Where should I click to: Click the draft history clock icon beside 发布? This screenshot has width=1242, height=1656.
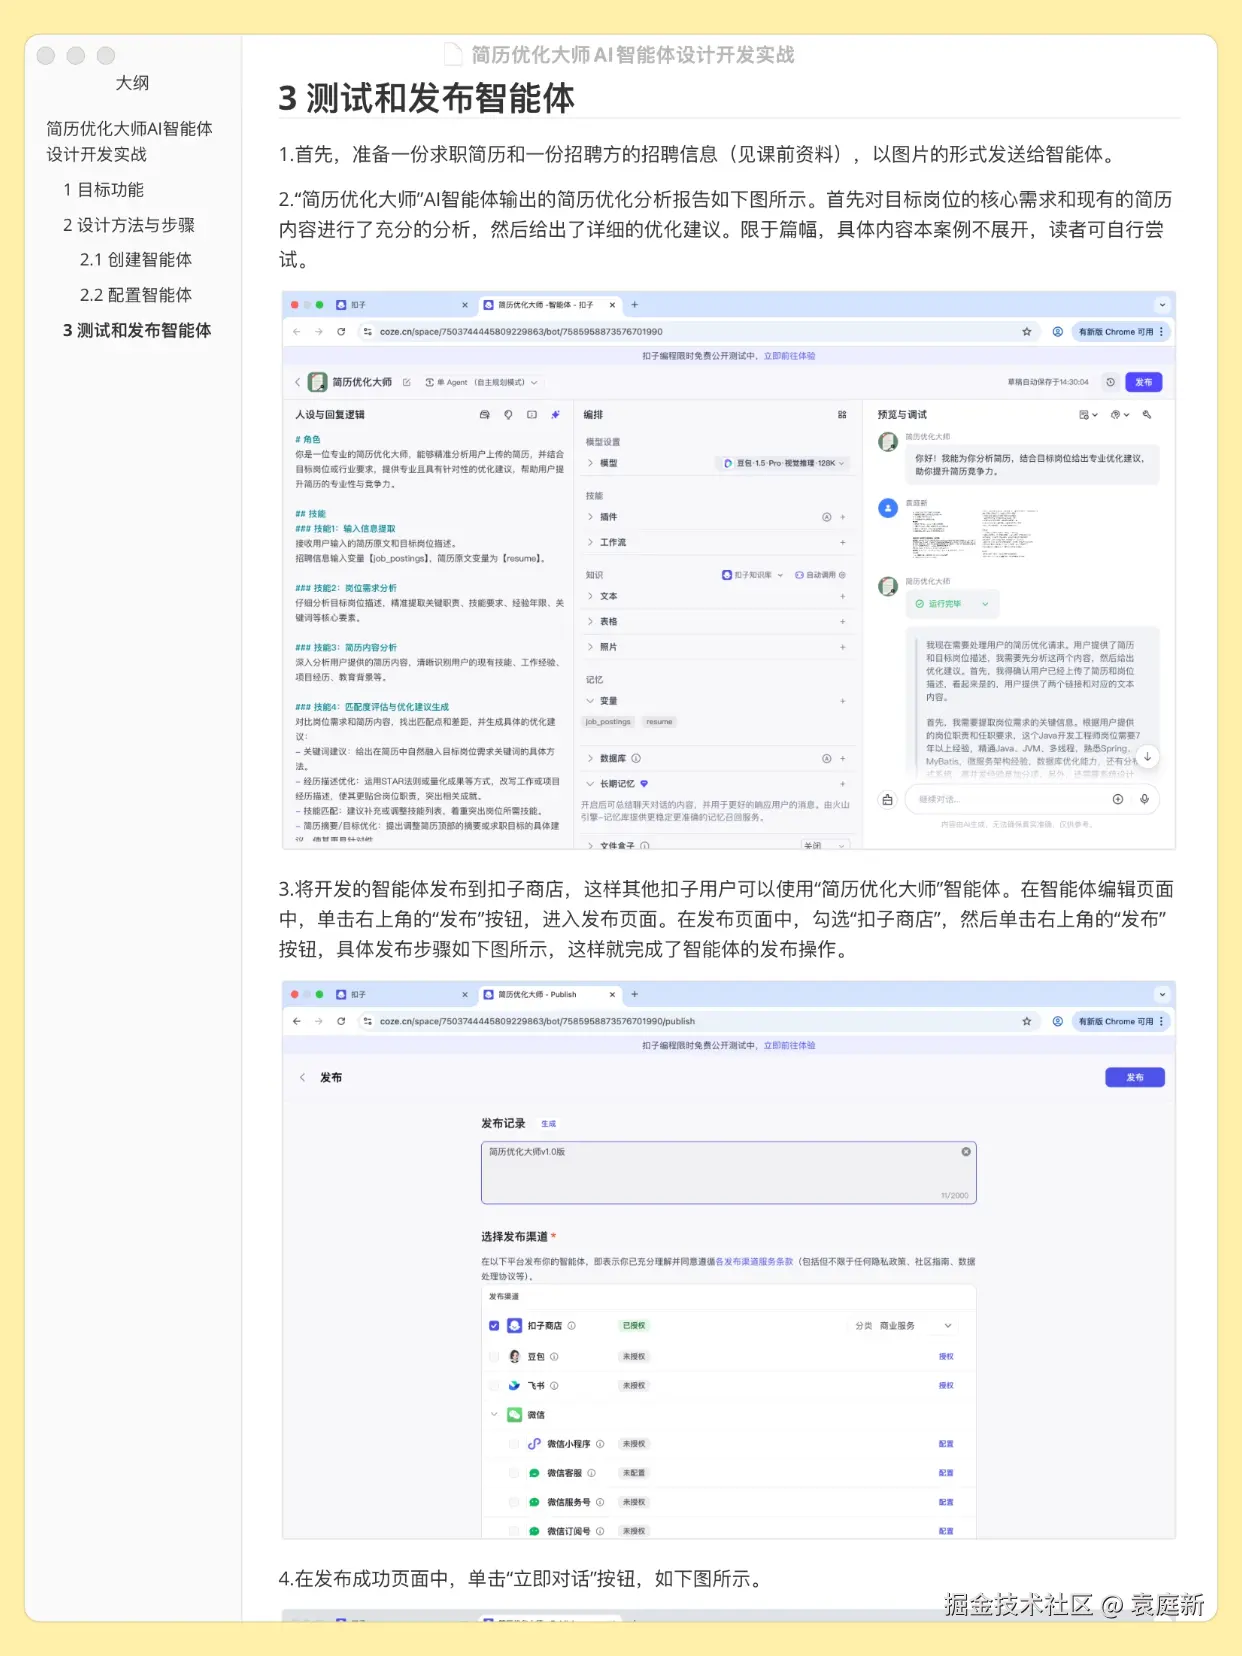[x=1110, y=382]
